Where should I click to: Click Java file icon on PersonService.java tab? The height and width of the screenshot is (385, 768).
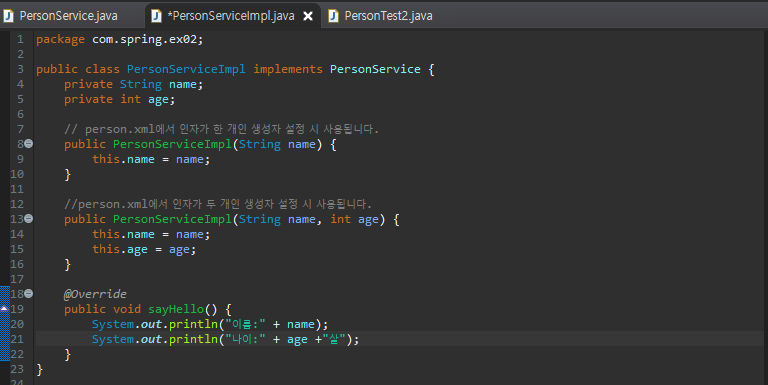coord(8,16)
